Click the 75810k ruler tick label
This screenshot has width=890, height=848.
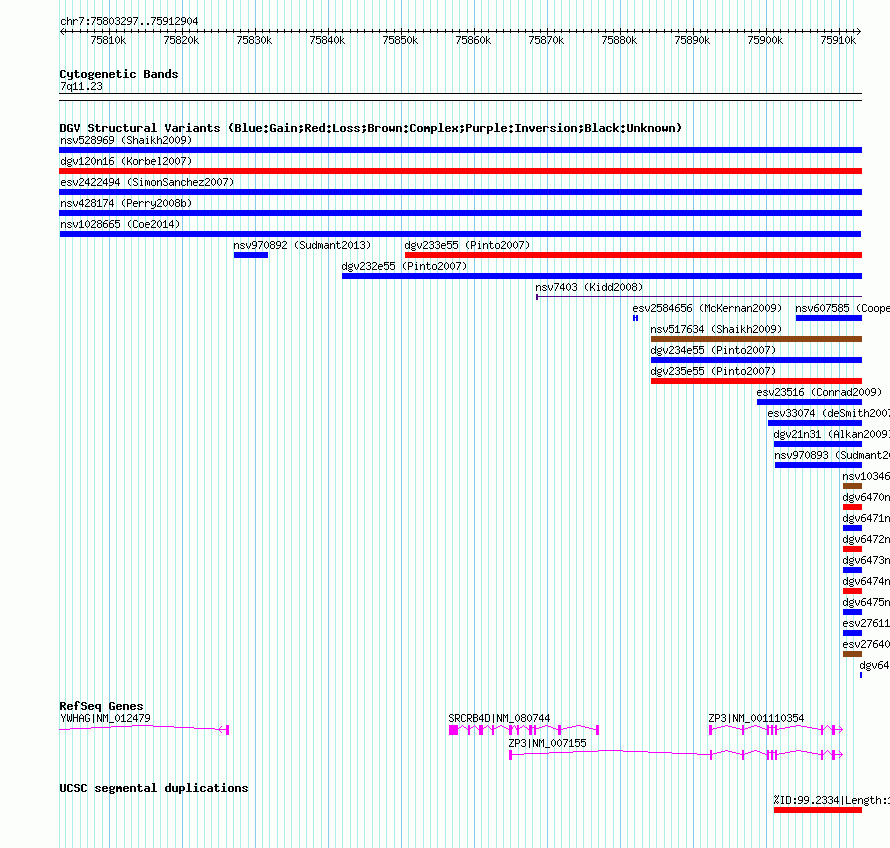[108, 40]
